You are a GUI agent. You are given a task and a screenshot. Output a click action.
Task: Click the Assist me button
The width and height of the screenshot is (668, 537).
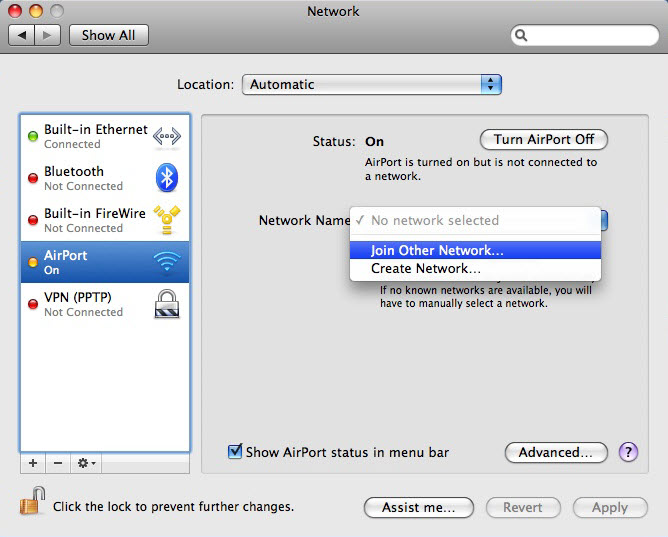coord(418,507)
